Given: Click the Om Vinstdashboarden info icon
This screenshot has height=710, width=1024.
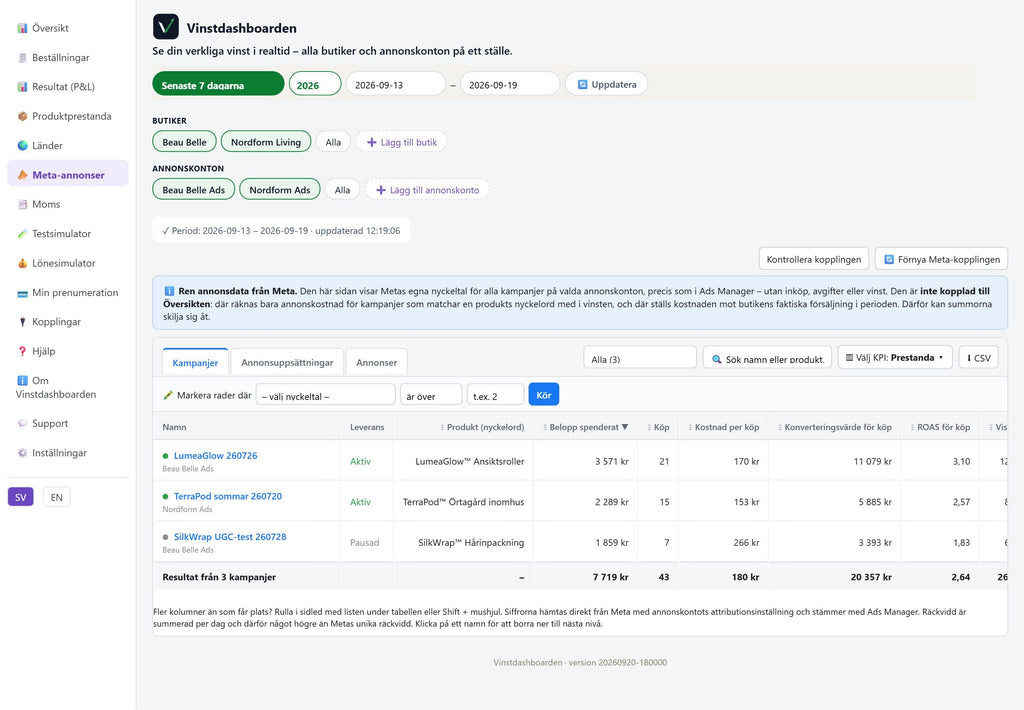Looking at the screenshot, I should point(22,381).
